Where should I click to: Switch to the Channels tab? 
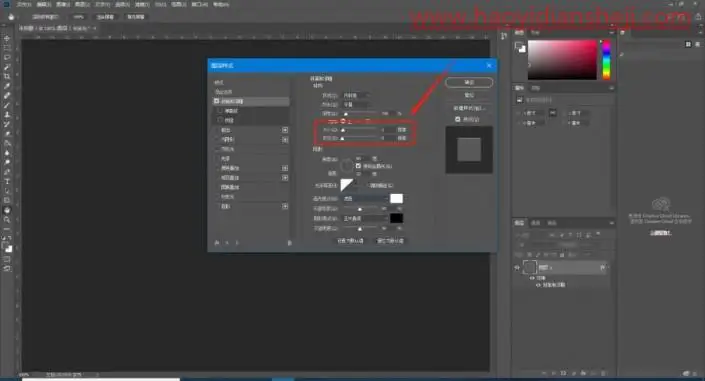(535, 223)
